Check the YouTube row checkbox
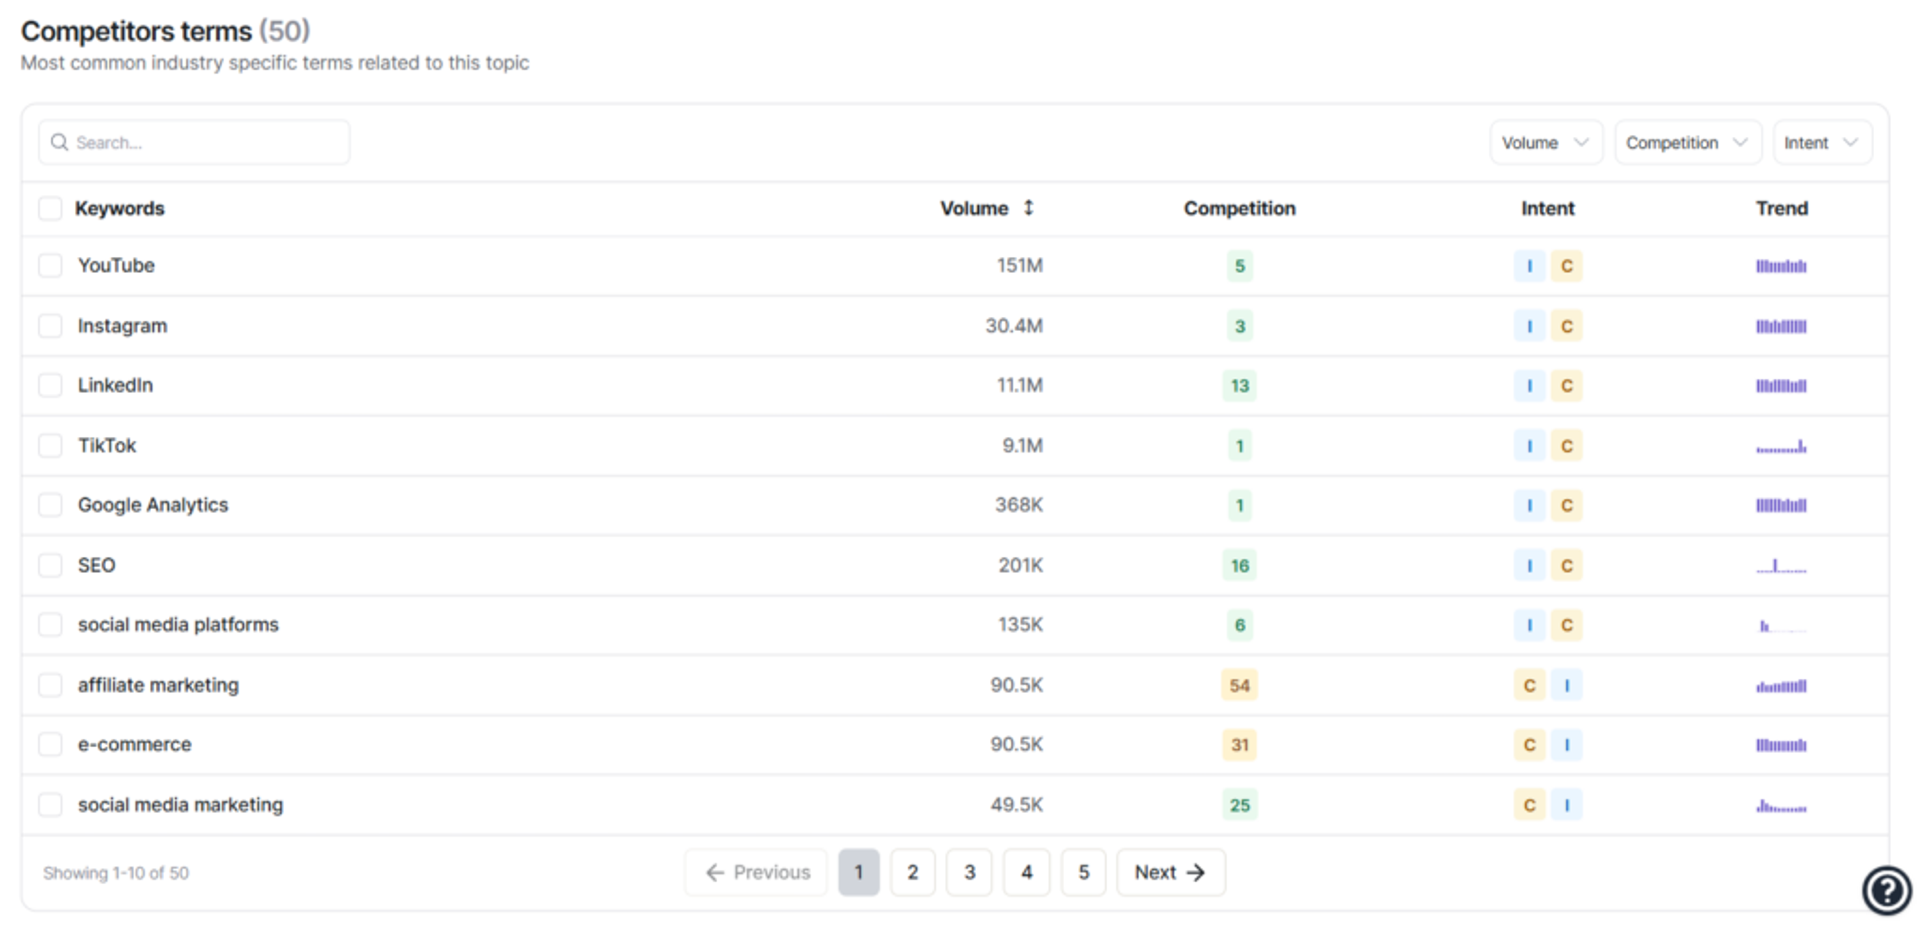 point(50,265)
